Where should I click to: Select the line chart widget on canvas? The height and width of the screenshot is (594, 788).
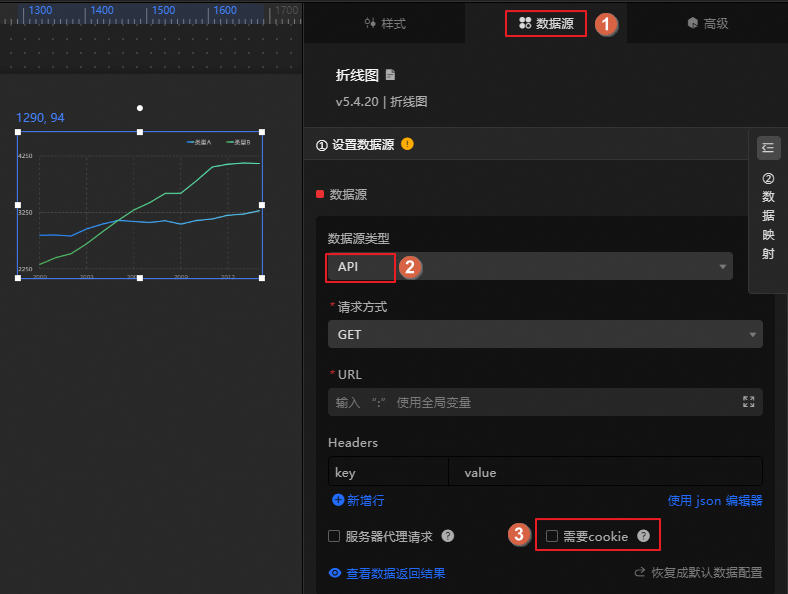coord(140,205)
